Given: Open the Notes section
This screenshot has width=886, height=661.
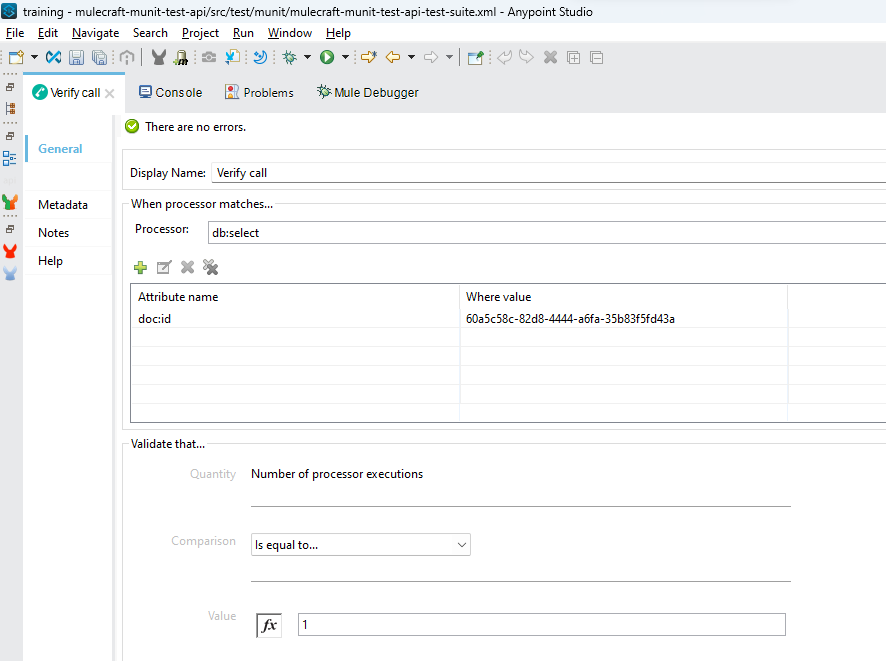Looking at the screenshot, I should tap(54, 233).
